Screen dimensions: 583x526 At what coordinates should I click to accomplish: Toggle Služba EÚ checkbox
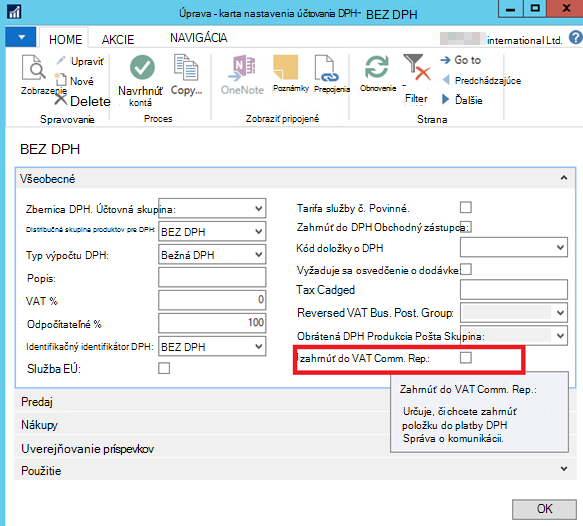164,368
